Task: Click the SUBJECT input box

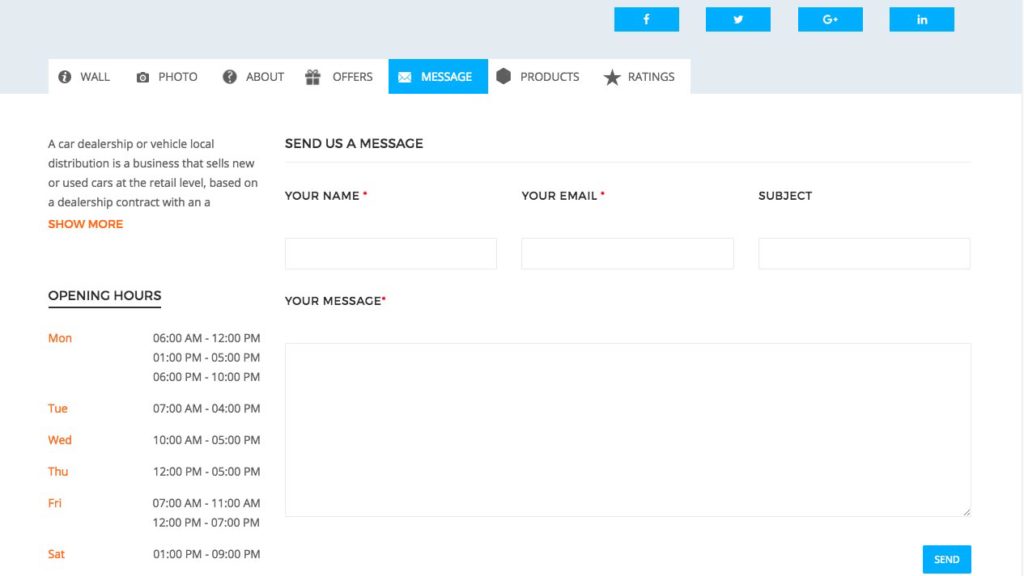Action: click(x=865, y=253)
